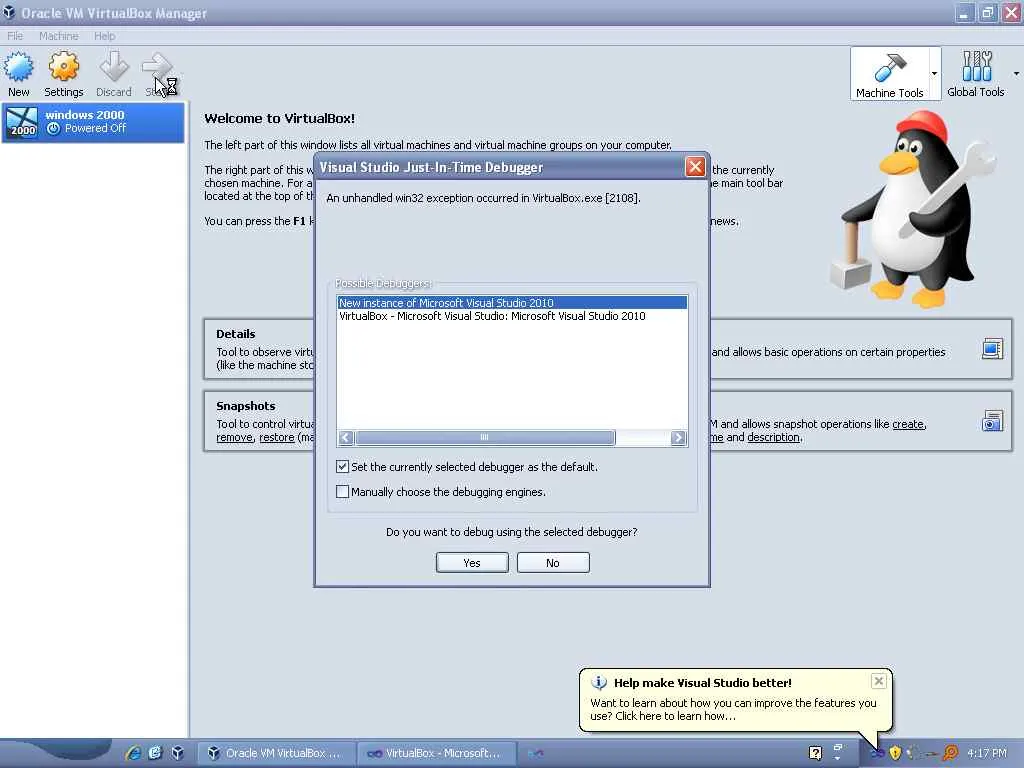Select the Machine Tools hammer icon
Viewport: 1024px width, 768px height.
(x=889, y=68)
